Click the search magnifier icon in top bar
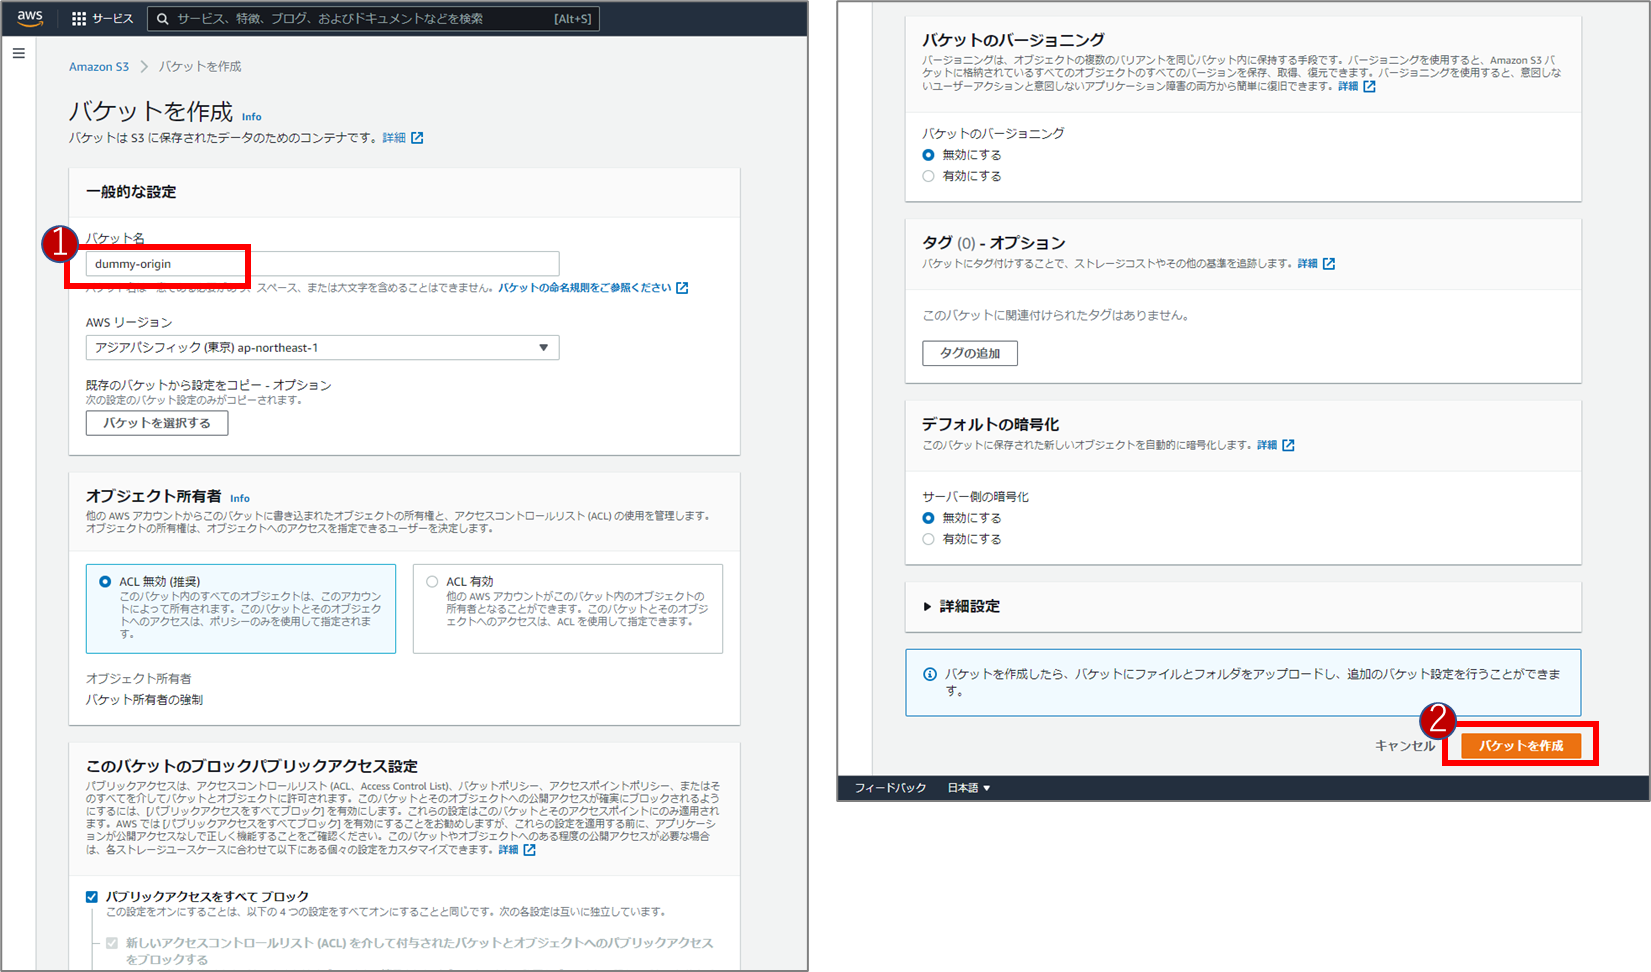1651x972 pixels. pyautogui.click(x=163, y=19)
